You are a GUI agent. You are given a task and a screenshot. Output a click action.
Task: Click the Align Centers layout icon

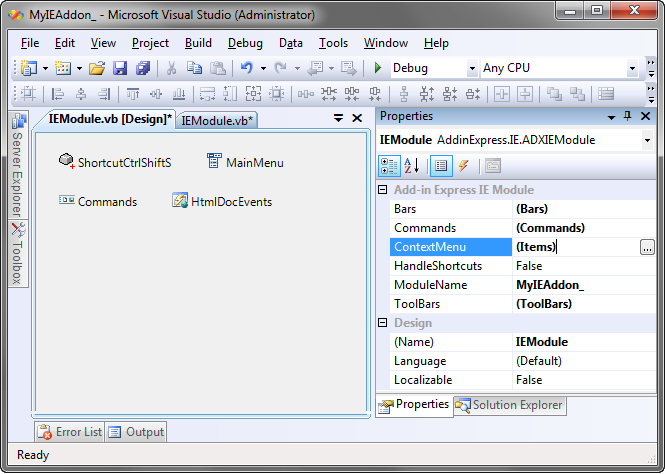81,94
